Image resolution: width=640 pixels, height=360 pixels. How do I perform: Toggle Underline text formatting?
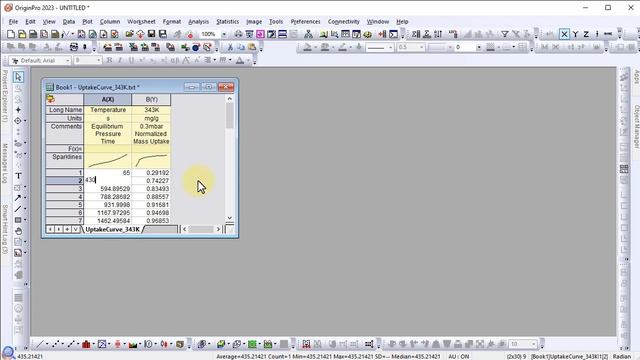[x=131, y=60]
